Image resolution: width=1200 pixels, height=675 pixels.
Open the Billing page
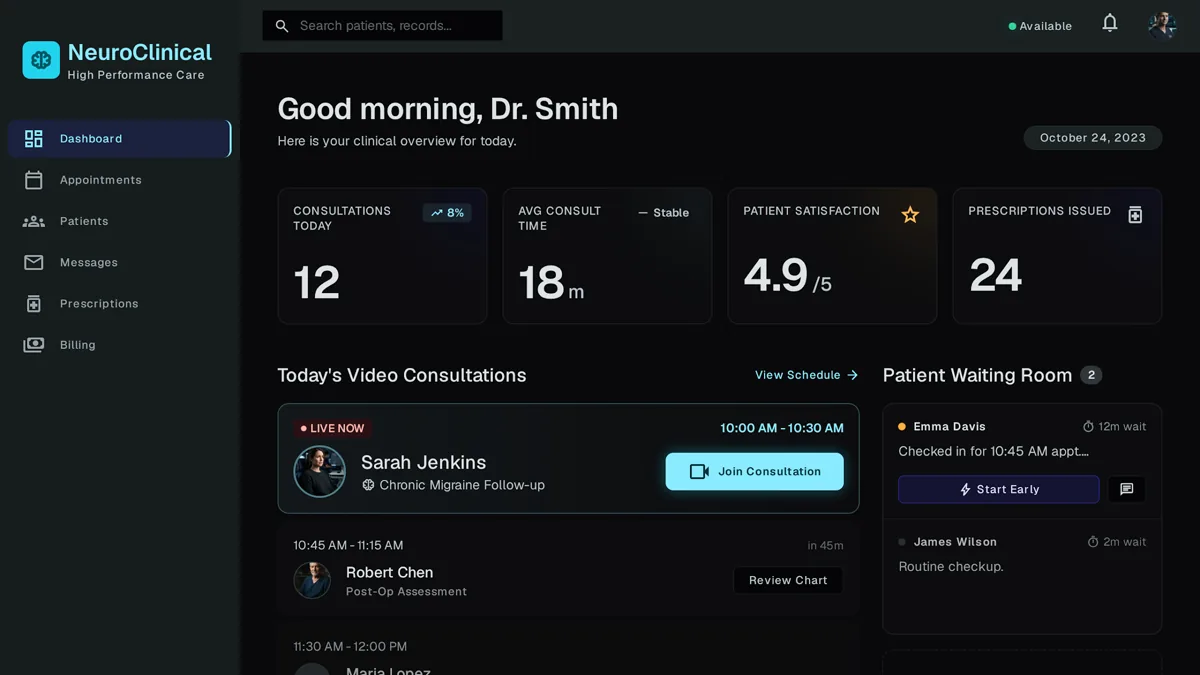coord(120,345)
